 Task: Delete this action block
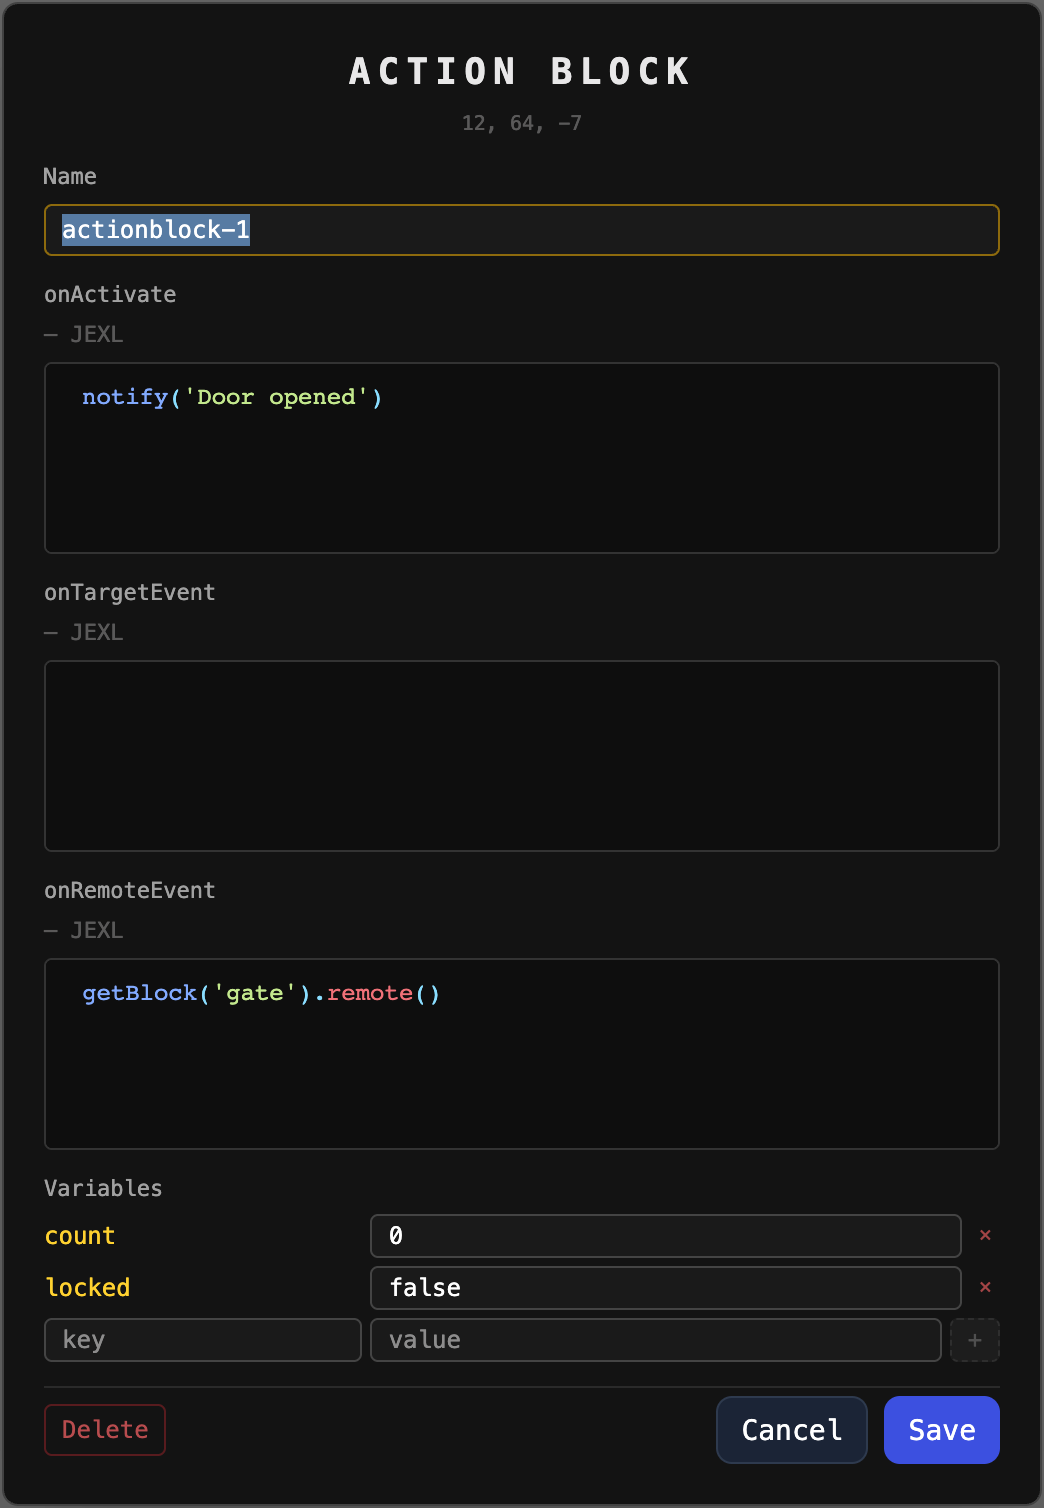[105, 1430]
